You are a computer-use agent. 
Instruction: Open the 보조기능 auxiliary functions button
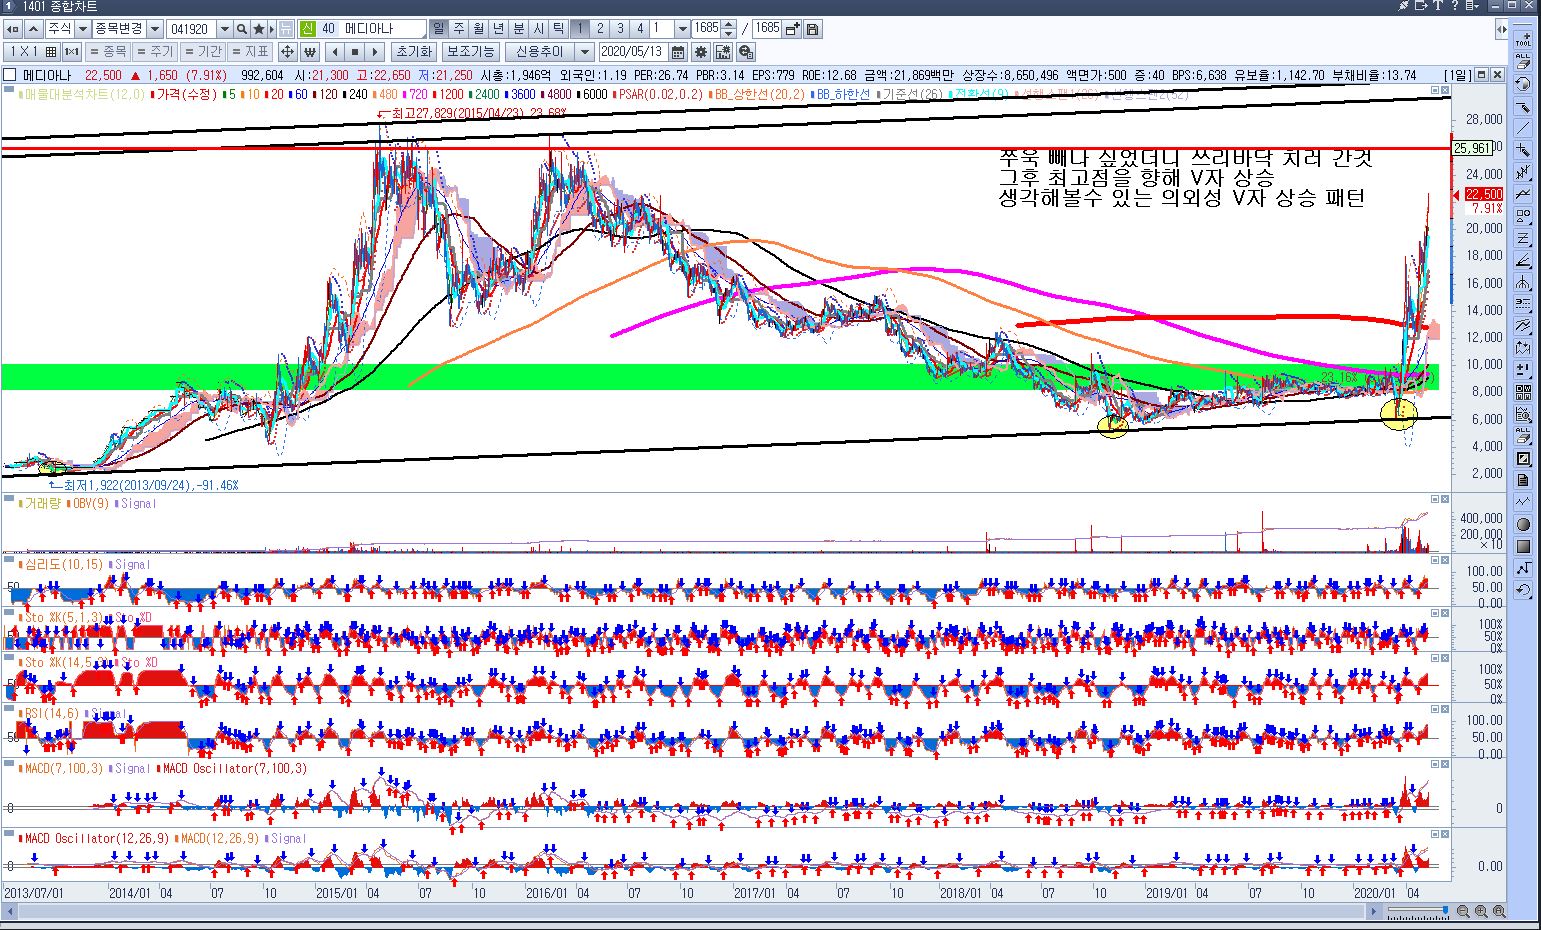pos(470,52)
